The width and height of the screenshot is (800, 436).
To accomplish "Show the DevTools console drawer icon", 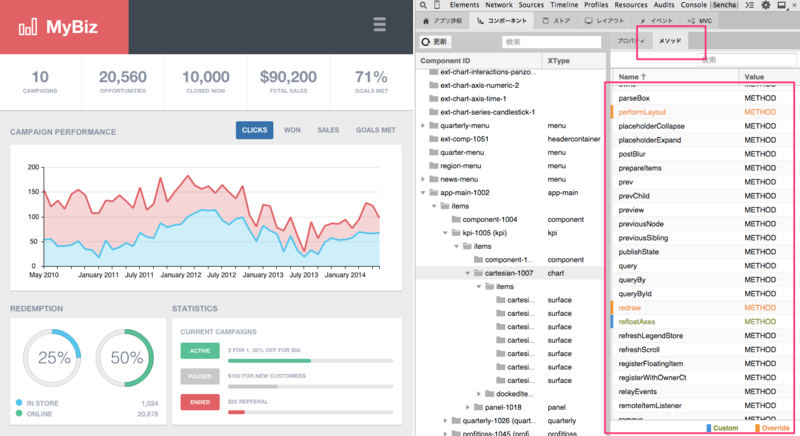I will (x=749, y=5).
